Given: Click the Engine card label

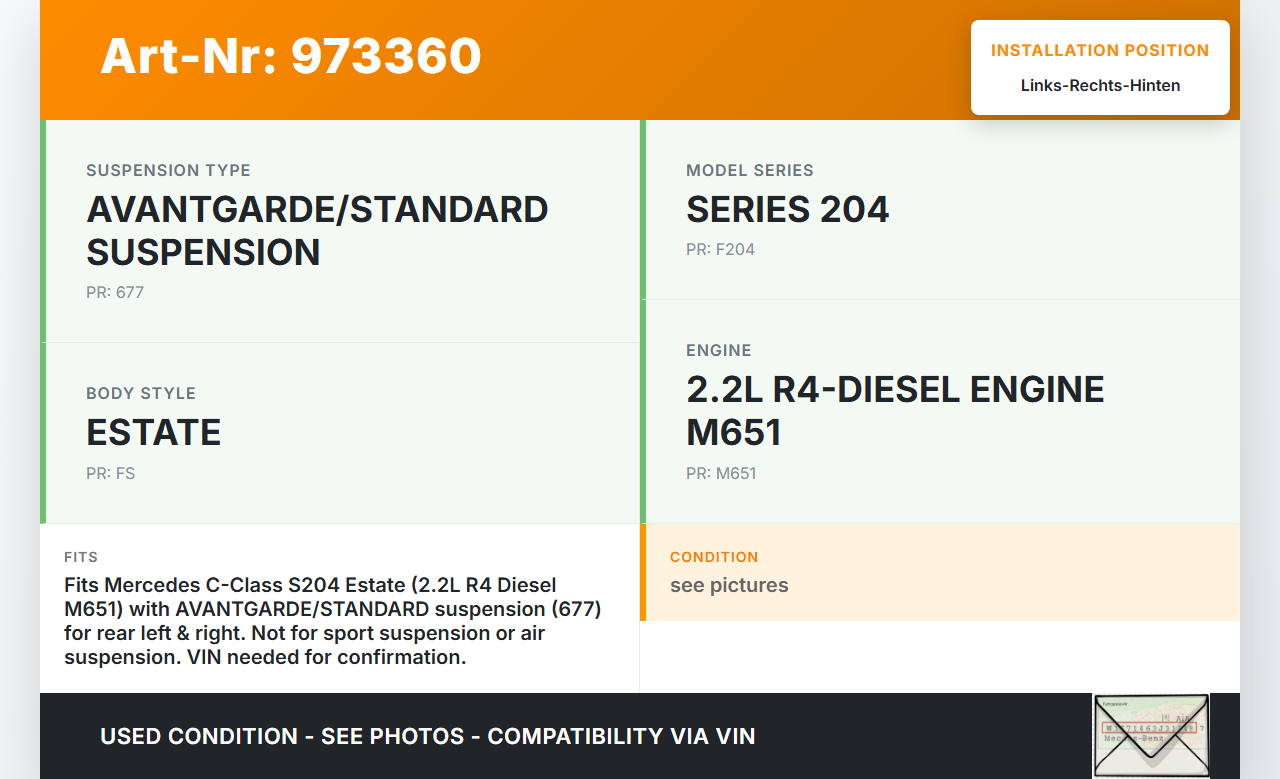Looking at the screenshot, I should pos(718,350).
